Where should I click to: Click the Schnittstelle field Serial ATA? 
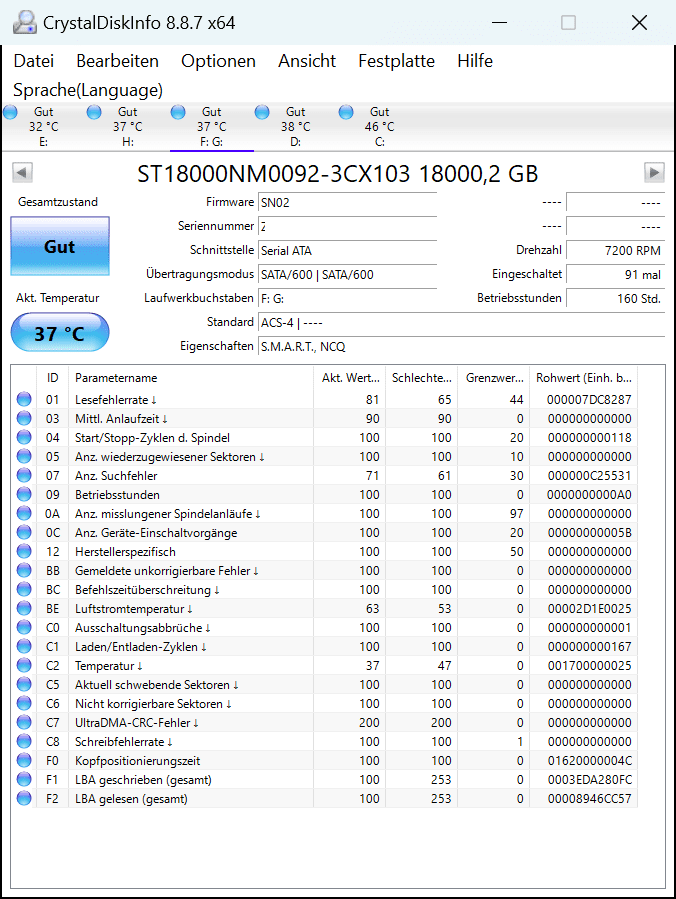click(347, 251)
